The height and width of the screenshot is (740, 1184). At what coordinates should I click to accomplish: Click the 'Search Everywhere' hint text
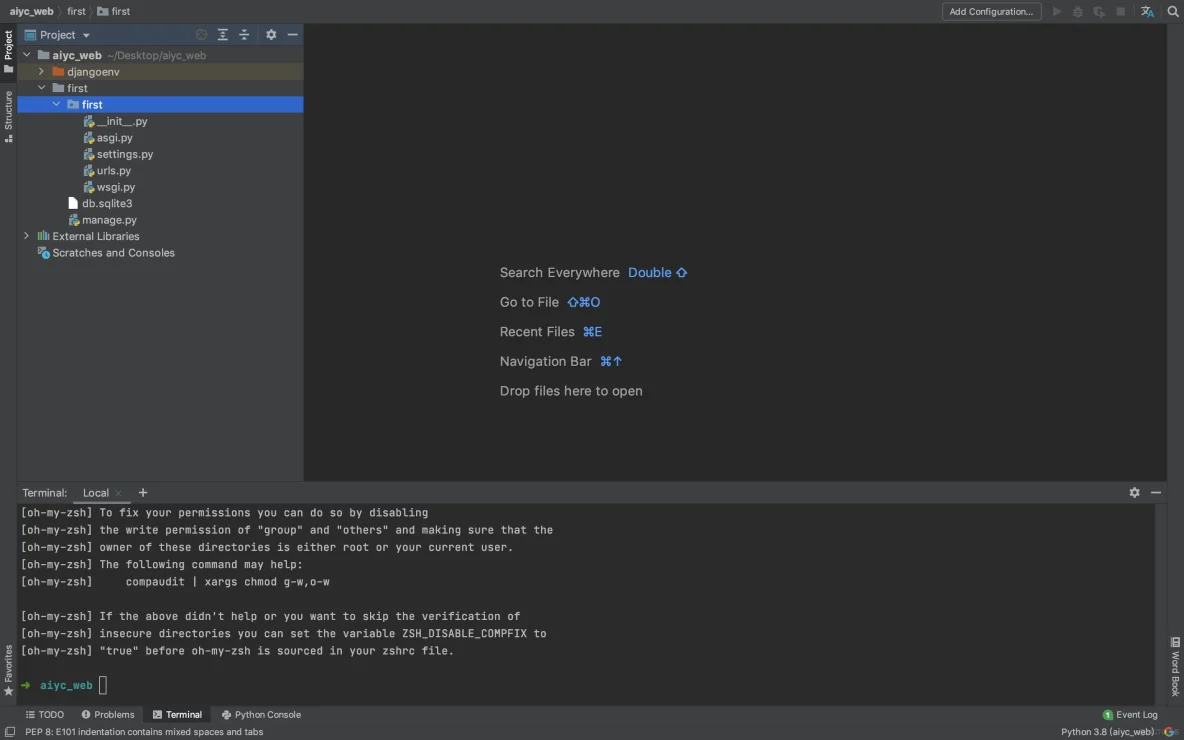pos(560,273)
